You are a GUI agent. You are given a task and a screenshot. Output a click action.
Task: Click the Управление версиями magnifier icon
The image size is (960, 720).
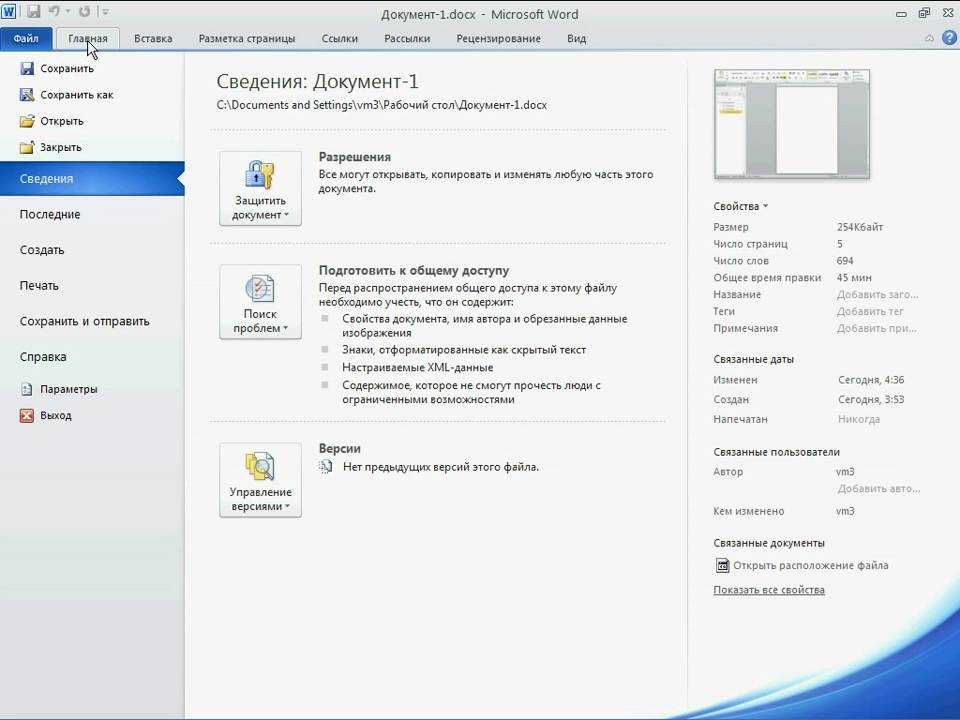(x=260, y=466)
